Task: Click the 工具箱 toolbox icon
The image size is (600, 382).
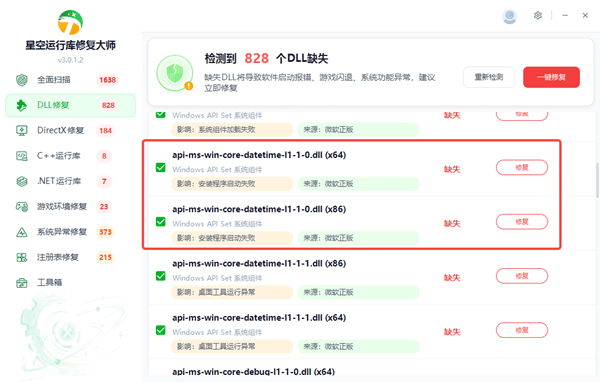Action: point(22,283)
